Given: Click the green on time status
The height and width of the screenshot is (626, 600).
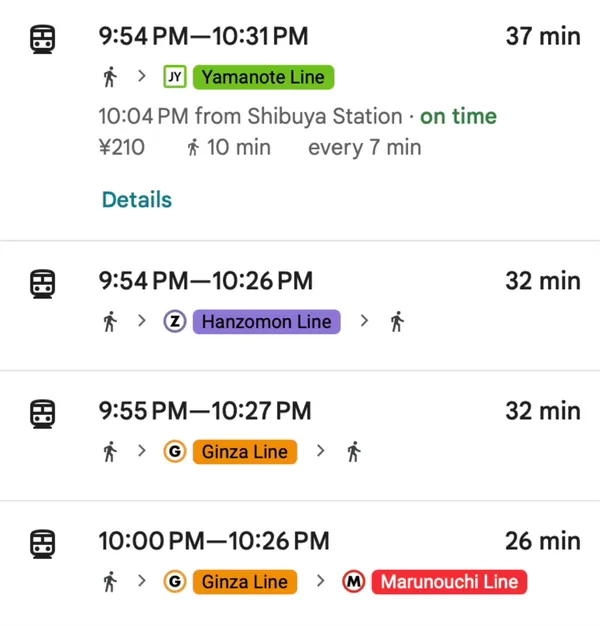Looking at the screenshot, I should coord(458,116).
